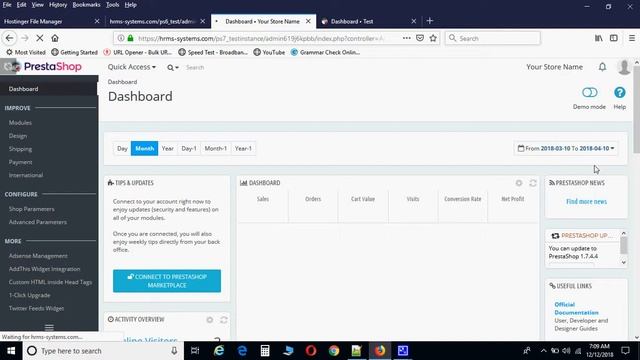This screenshot has height=360, width=640.
Task: Open Opera from the taskbar
Action: [x=311, y=351]
